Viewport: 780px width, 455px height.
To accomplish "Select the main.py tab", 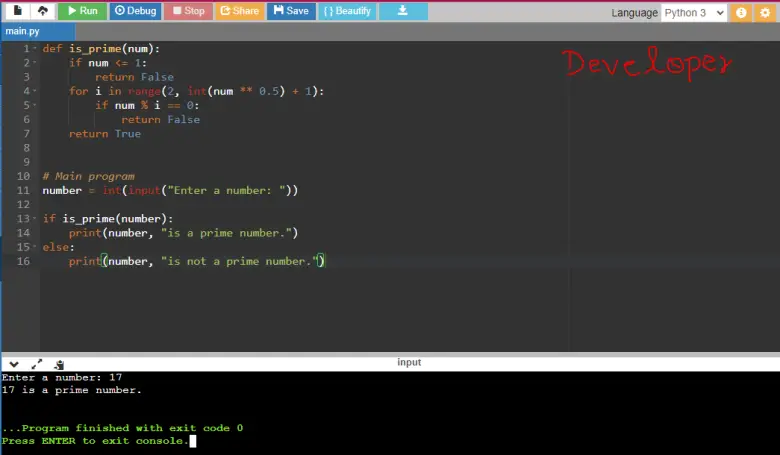I will 22,31.
